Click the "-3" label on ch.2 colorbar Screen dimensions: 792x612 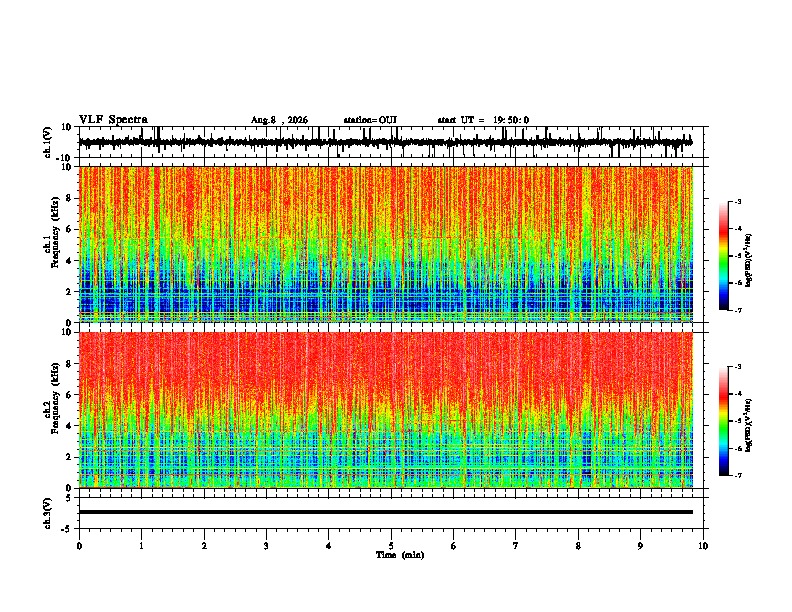coord(738,367)
